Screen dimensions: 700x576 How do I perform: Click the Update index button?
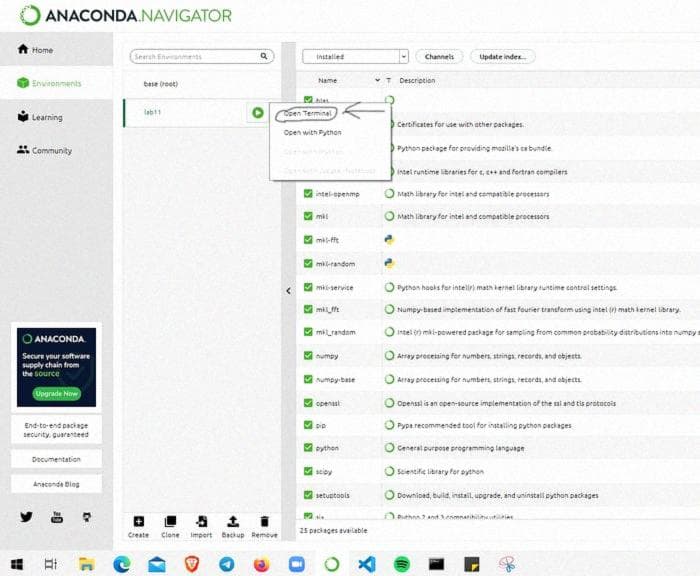click(502, 57)
